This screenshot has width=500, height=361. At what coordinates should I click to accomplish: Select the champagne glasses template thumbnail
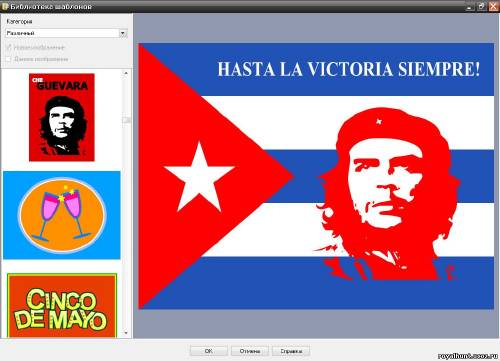tap(62, 215)
